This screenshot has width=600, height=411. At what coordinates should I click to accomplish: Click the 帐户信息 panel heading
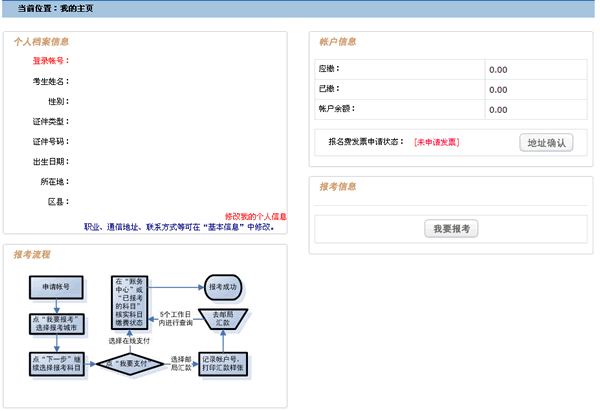point(338,42)
